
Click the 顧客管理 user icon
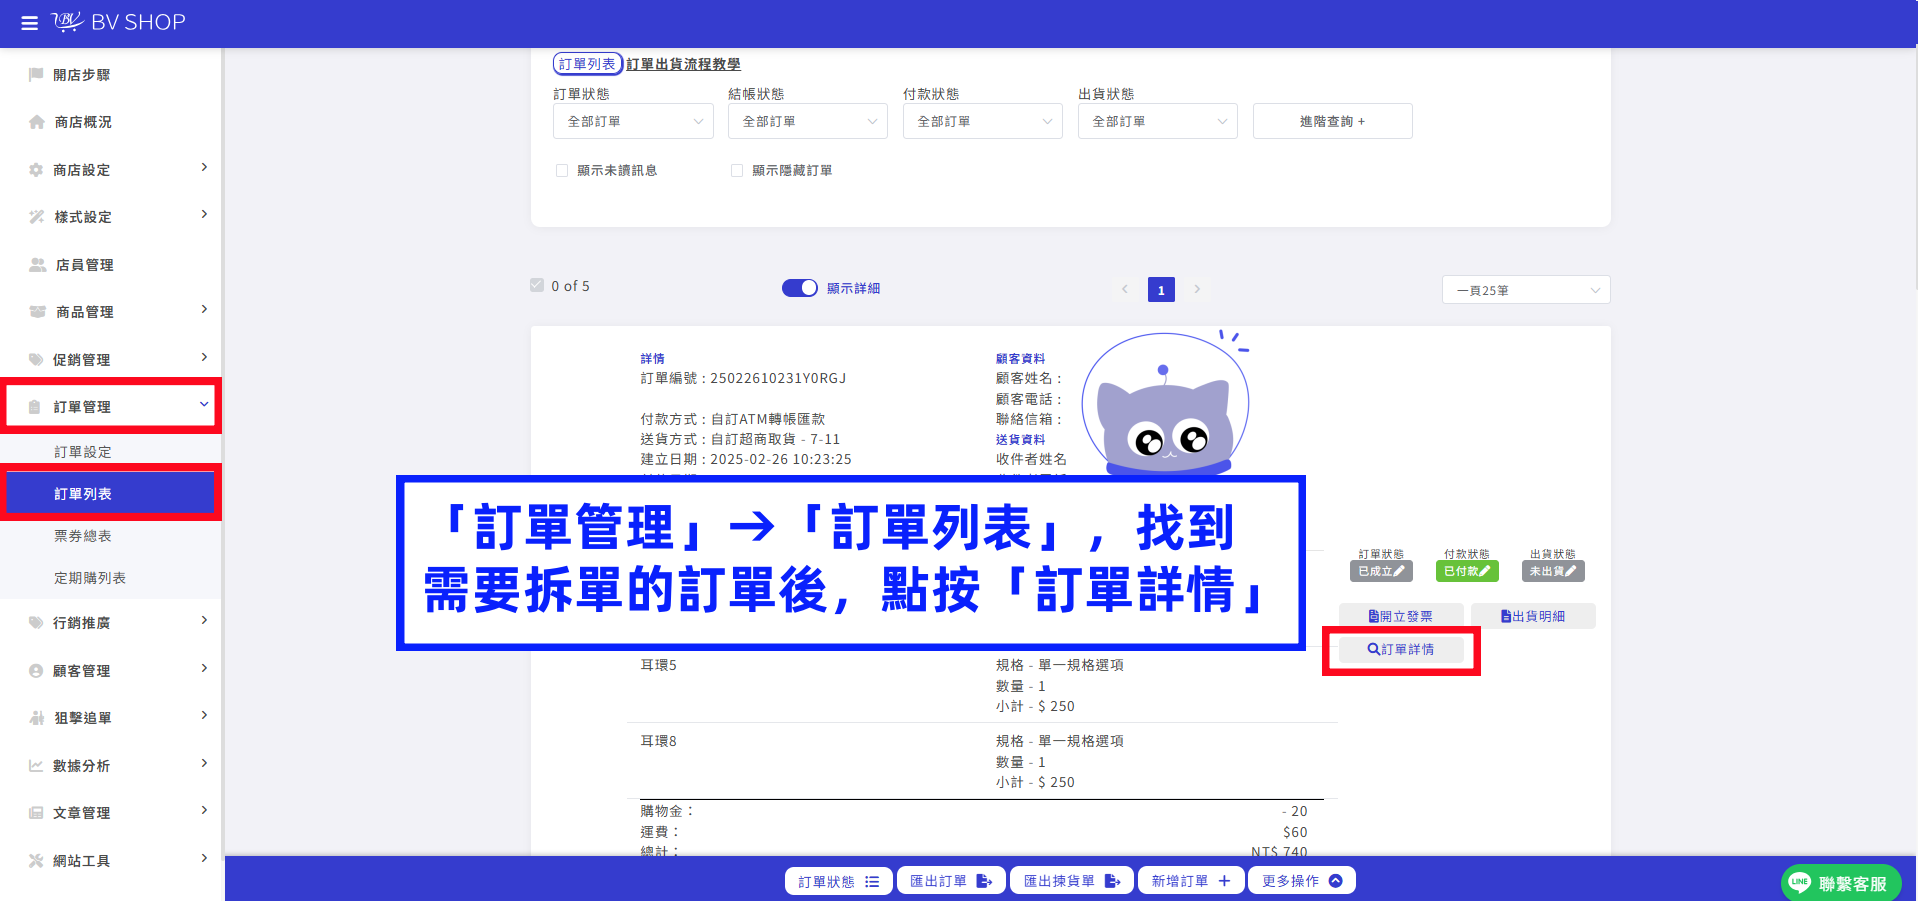coord(36,671)
